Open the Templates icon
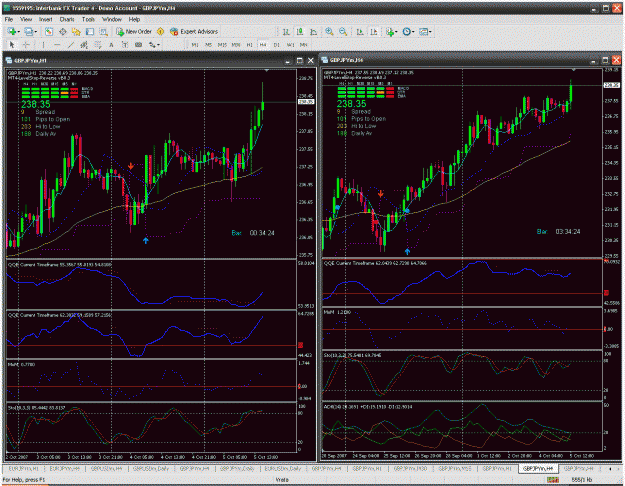The width and height of the screenshot is (625, 486). pos(423,31)
